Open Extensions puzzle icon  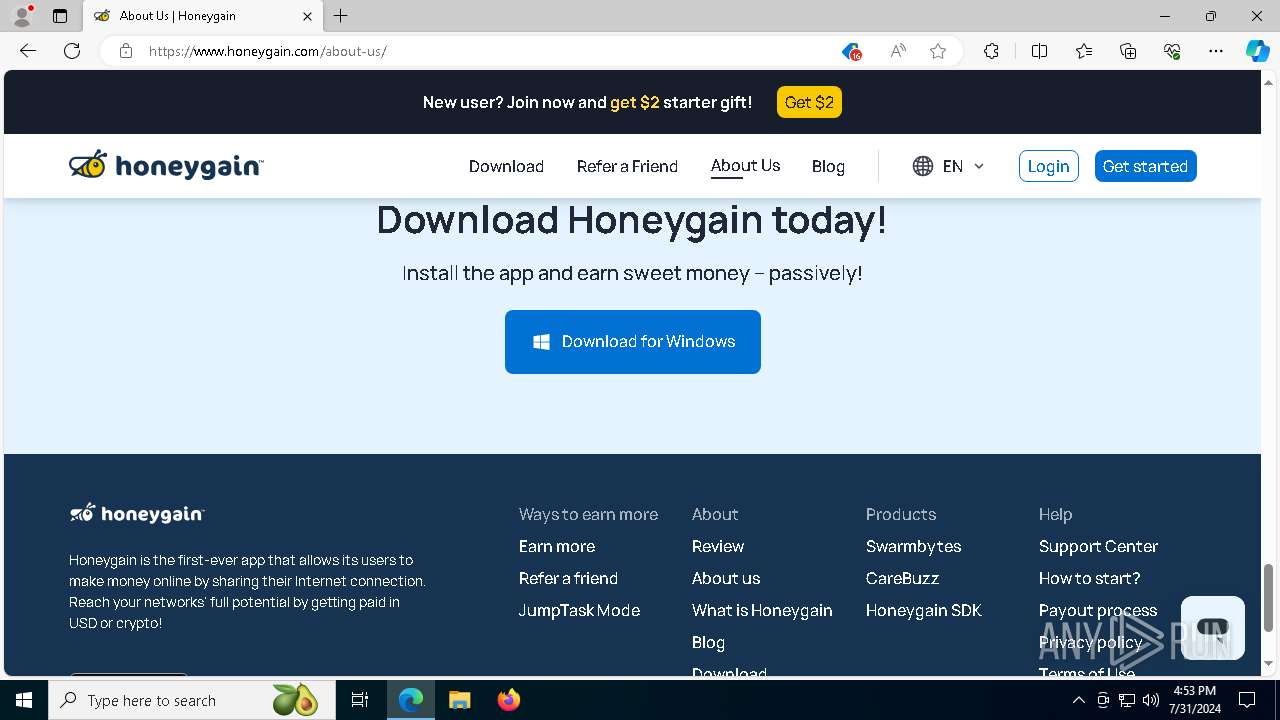pyautogui.click(x=991, y=51)
